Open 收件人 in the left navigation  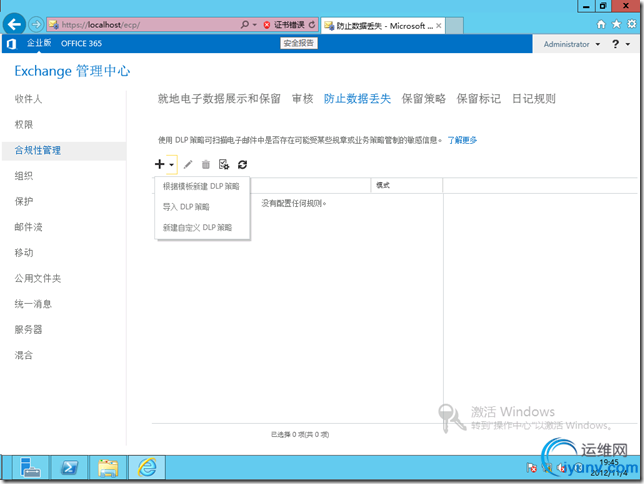pos(28,99)
